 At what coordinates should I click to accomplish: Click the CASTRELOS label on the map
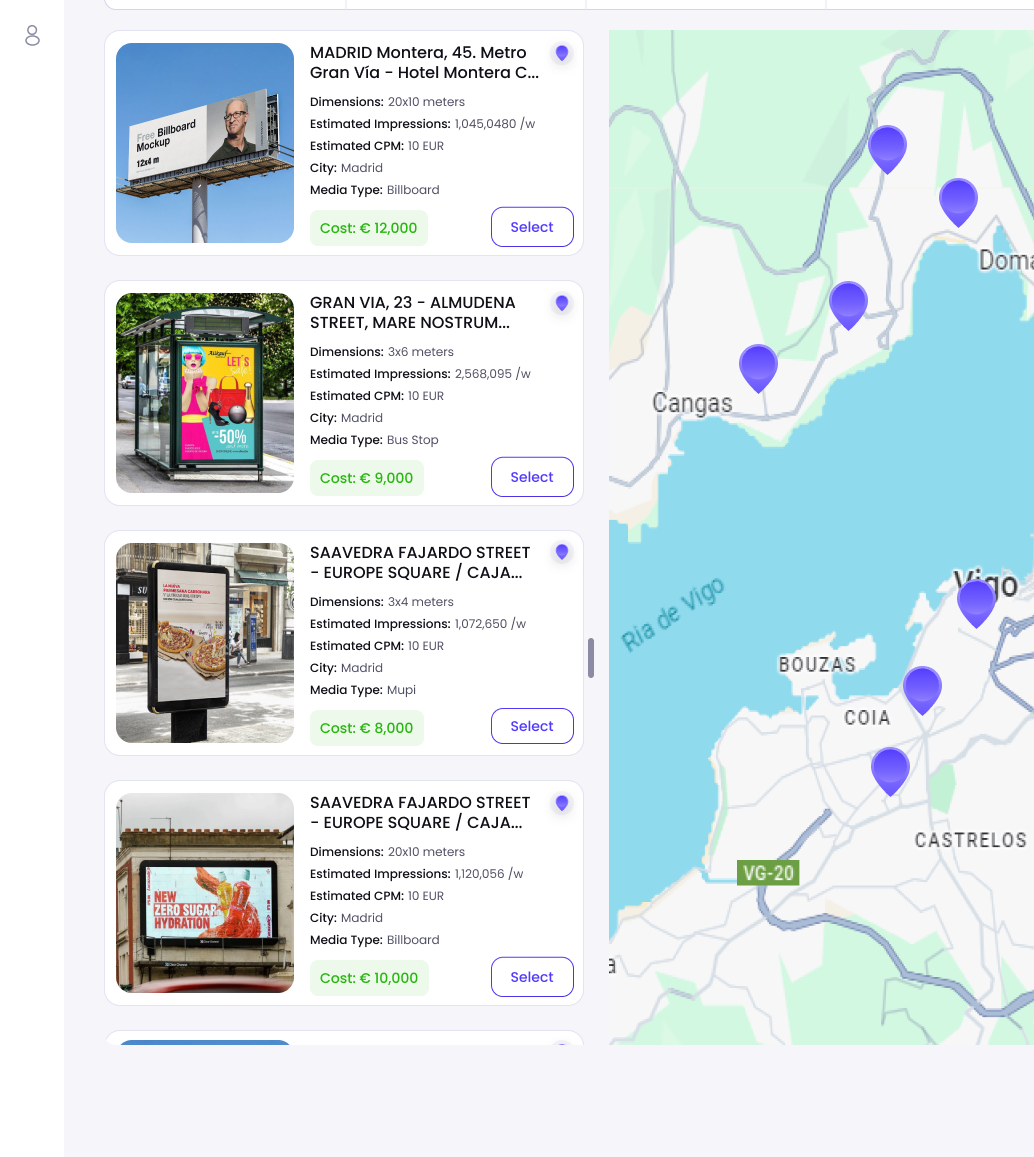click(971, 840)
